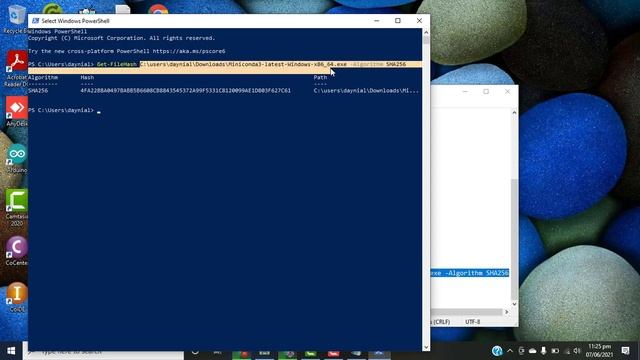Minimize the Notepad window behind PowerShell
Image resolution: width=640 pixels, height=360 pixels.
pyautogui.click(x=465, y=91)
